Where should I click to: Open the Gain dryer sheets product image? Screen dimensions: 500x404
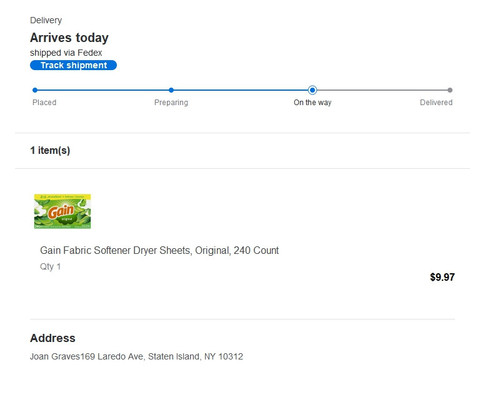pos(62,211)
